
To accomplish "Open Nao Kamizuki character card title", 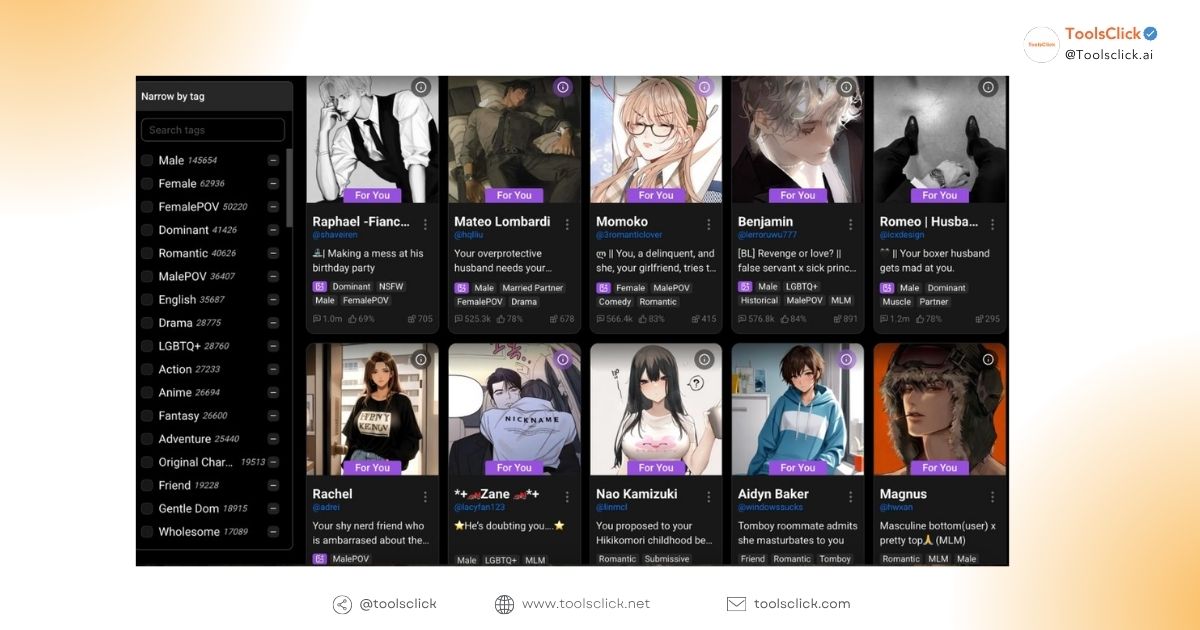I will click(x=637, y=494).
